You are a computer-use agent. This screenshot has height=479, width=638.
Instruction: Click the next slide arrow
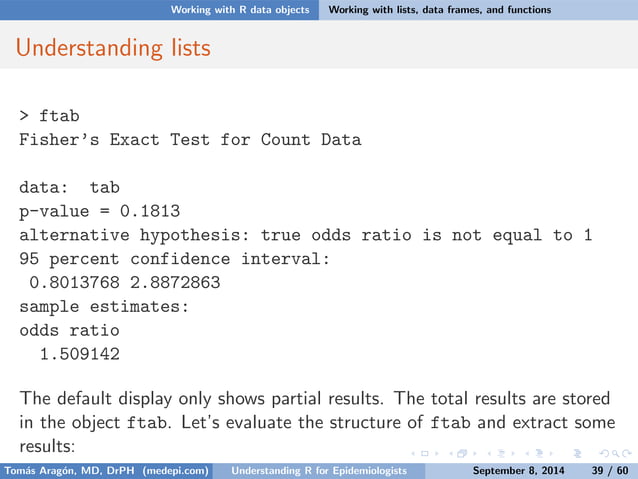point(437,453)
